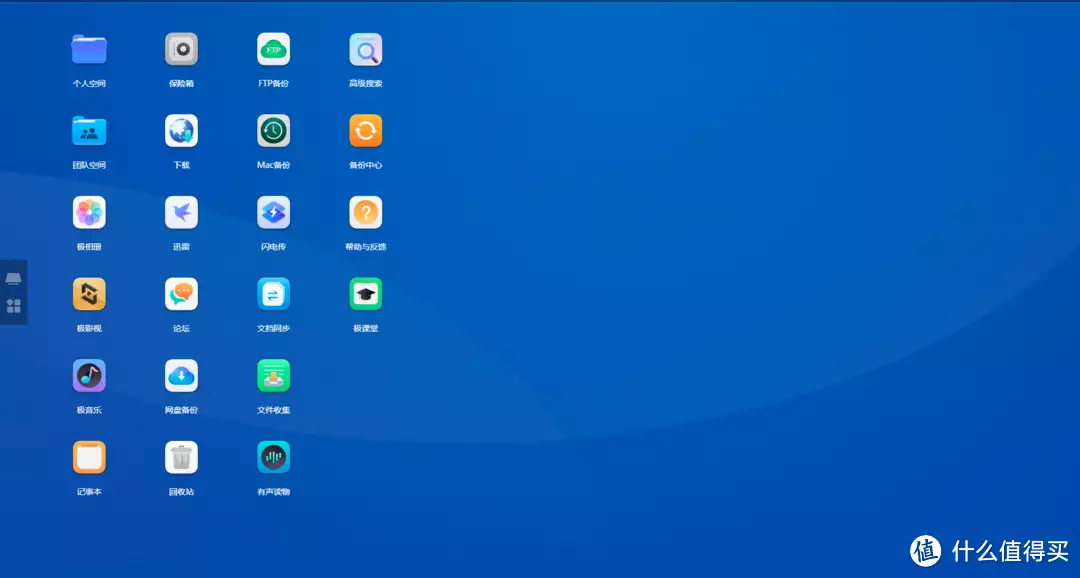Open the 文档同步 sync app

point(273,294)
